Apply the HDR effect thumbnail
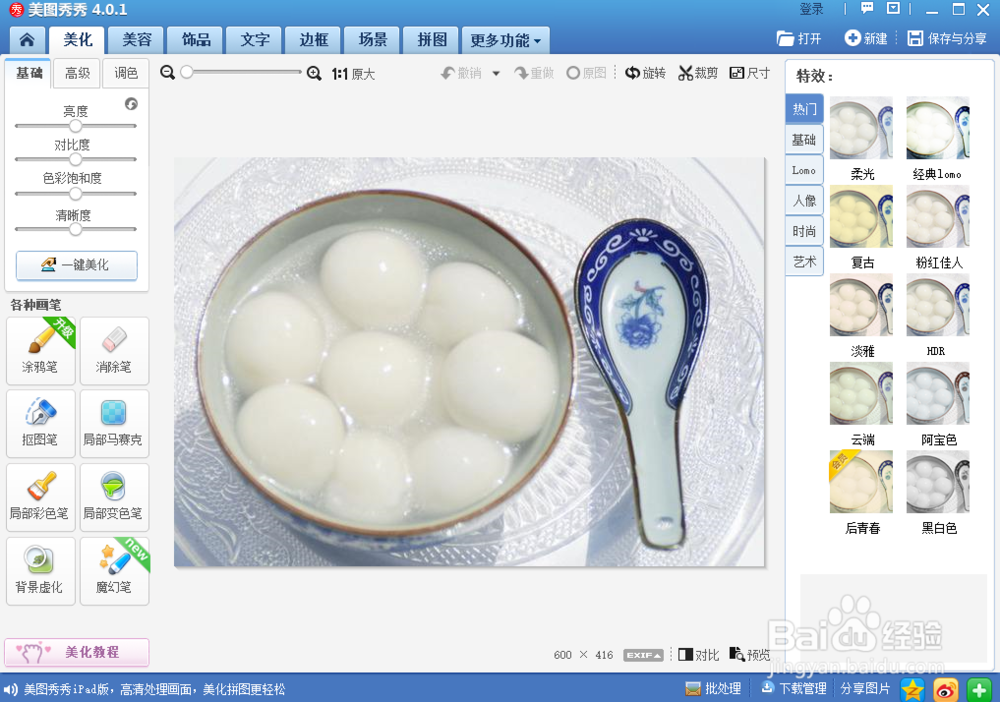 pos(938,305)
